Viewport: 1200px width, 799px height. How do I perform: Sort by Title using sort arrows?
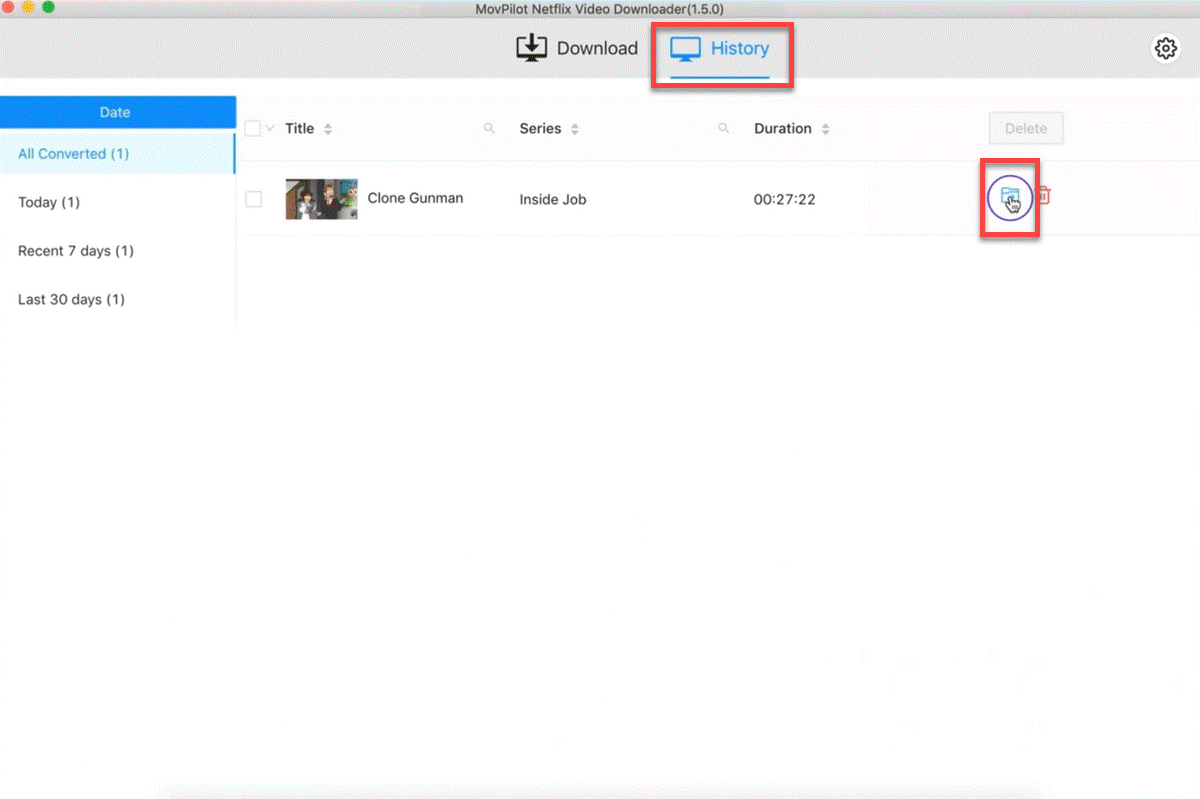pyautogui.click(x=328, y=129)
